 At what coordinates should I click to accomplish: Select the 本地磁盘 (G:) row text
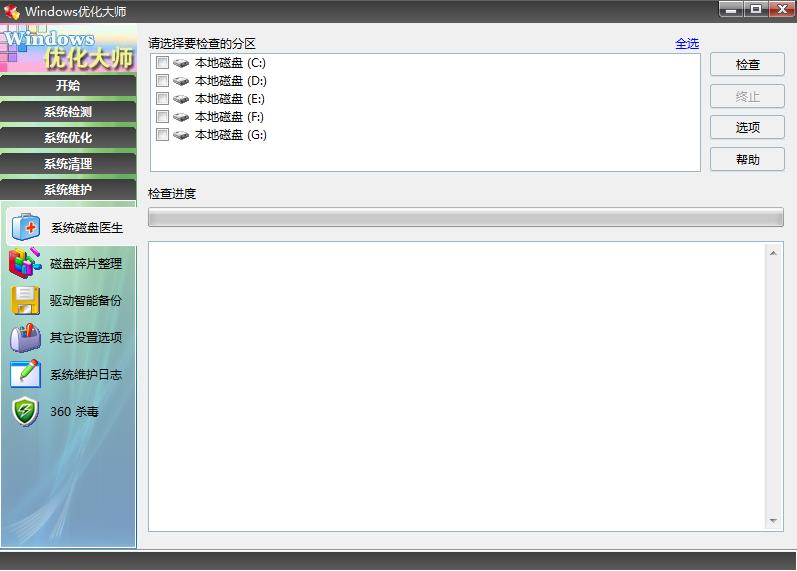[231, 135]
